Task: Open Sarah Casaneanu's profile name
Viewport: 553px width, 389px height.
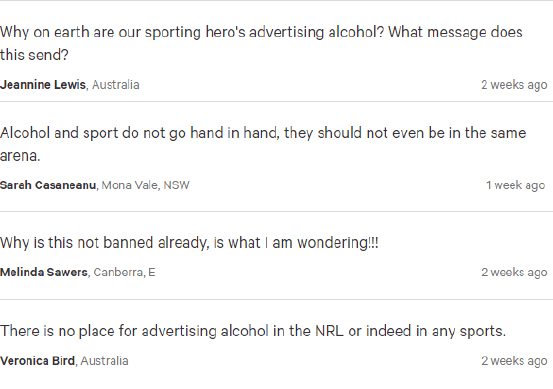Action: 48,185
